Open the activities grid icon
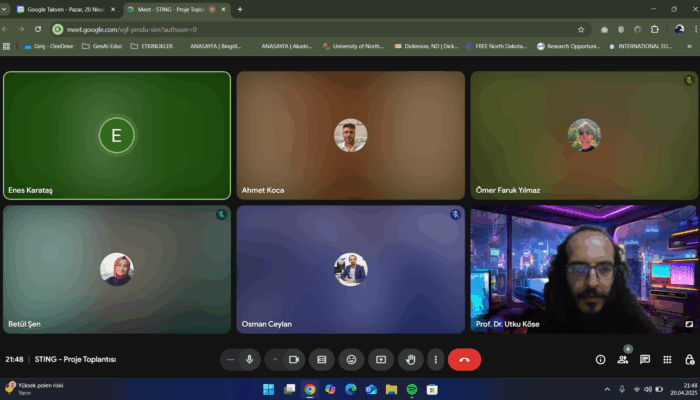Image resolution: width=700 pixels, height=400 pixels. [x=667, y=359]
